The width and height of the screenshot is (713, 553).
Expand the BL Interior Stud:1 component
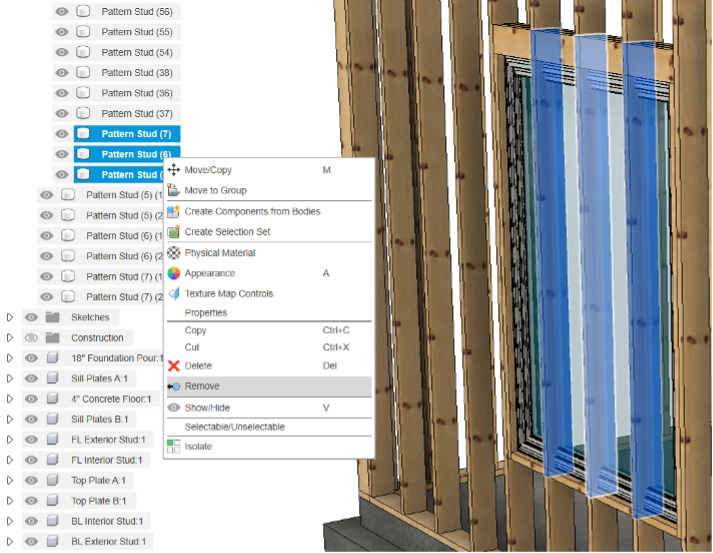[10, 521]
